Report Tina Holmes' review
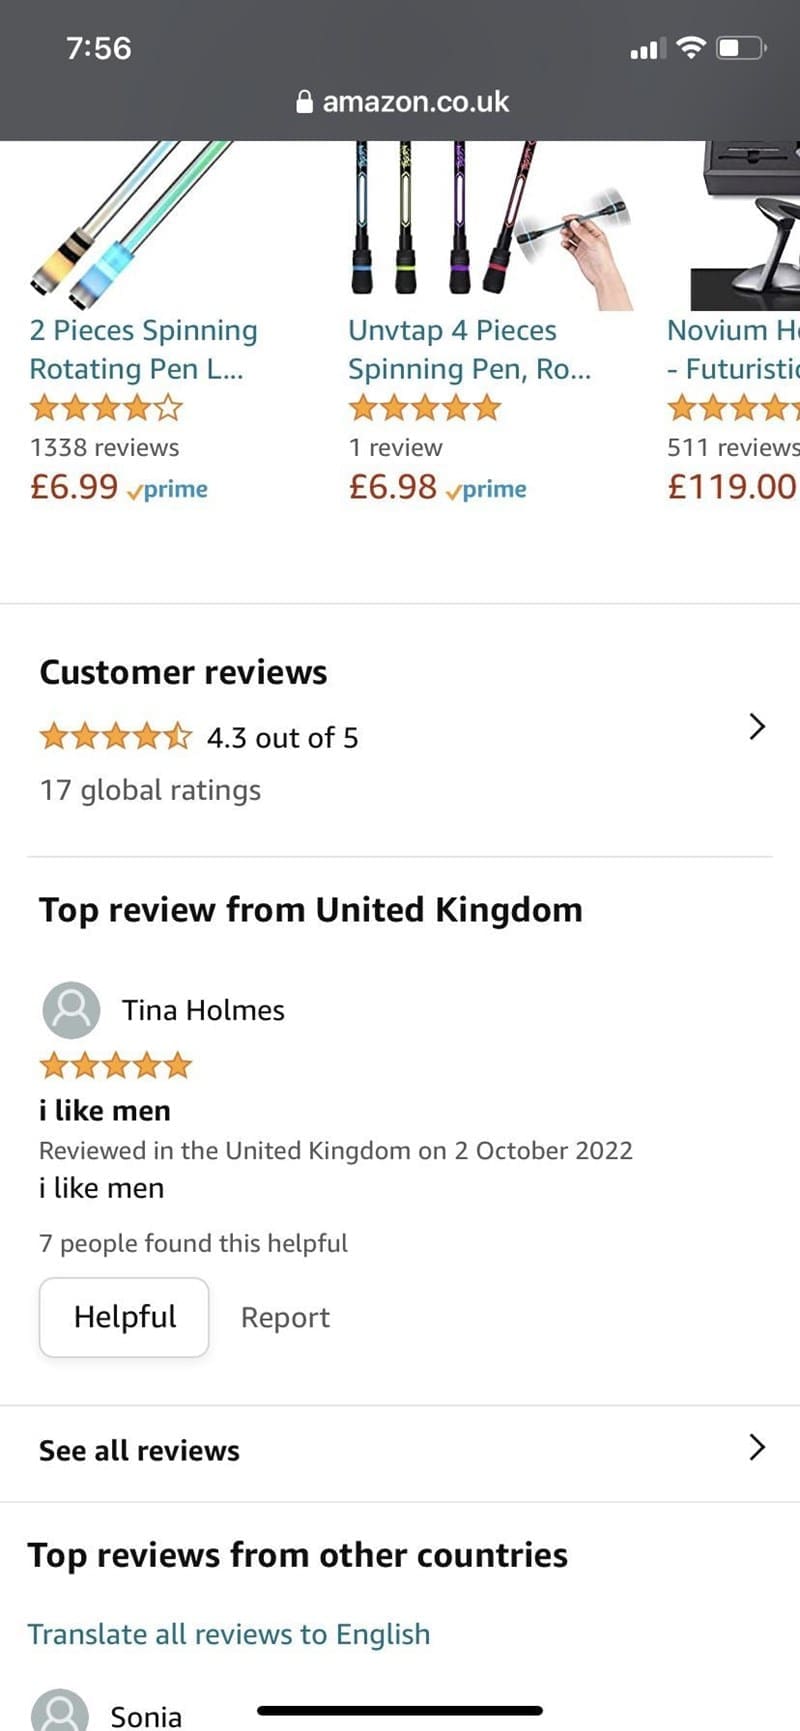This screenshot has width=800, height=1731. point(285,1317)
